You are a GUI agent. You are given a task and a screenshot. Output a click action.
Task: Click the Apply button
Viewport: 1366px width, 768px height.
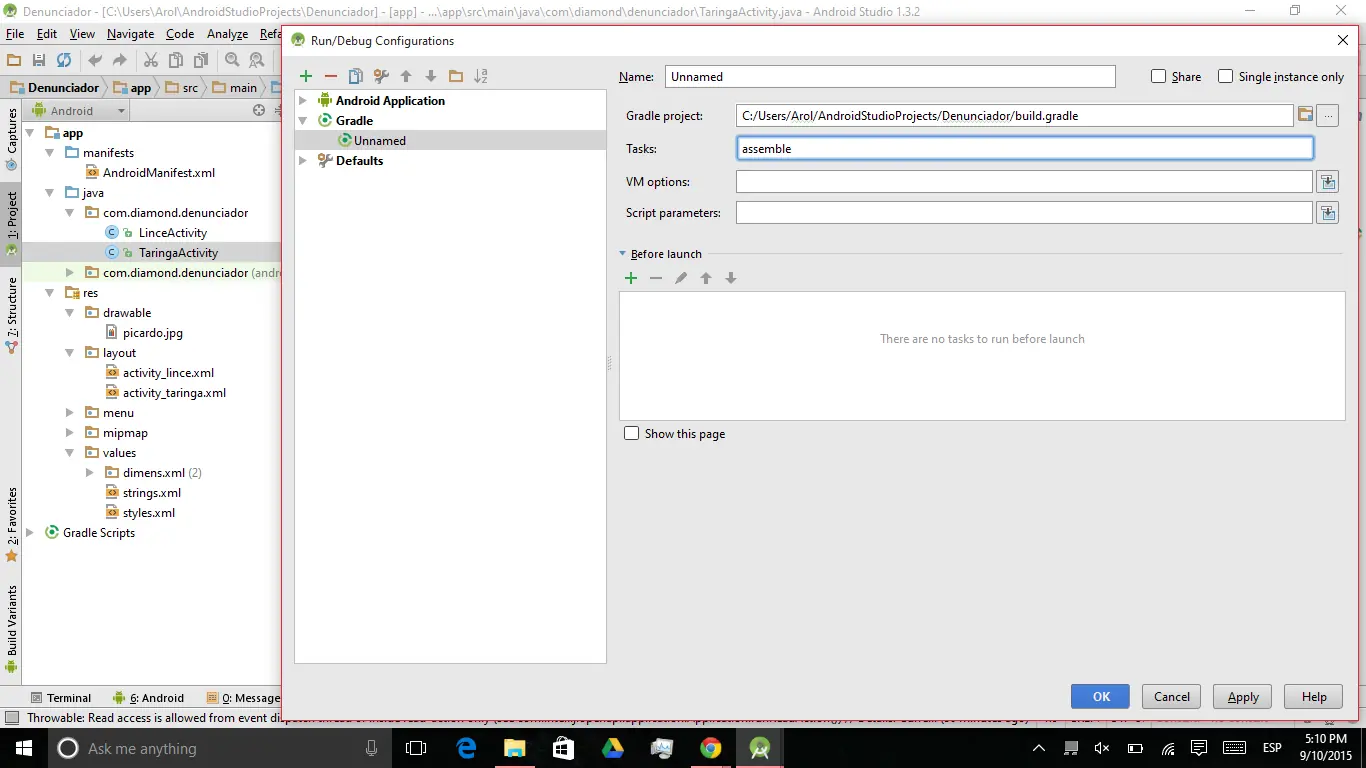(1243, 697)
